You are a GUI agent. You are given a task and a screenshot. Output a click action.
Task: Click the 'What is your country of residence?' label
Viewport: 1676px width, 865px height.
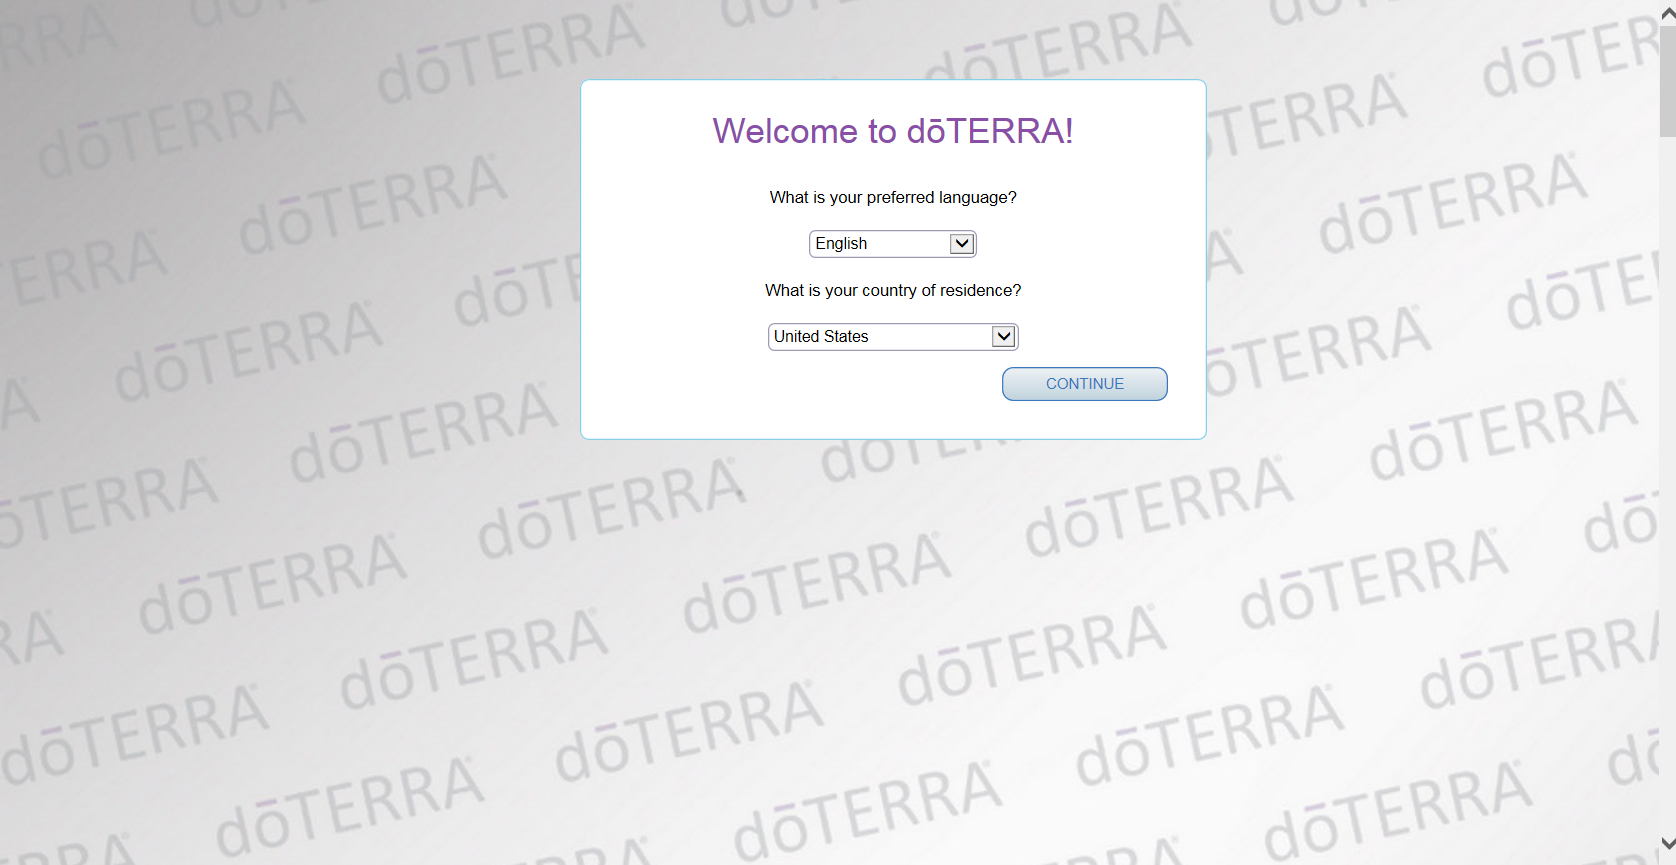[x=892, y=291]
